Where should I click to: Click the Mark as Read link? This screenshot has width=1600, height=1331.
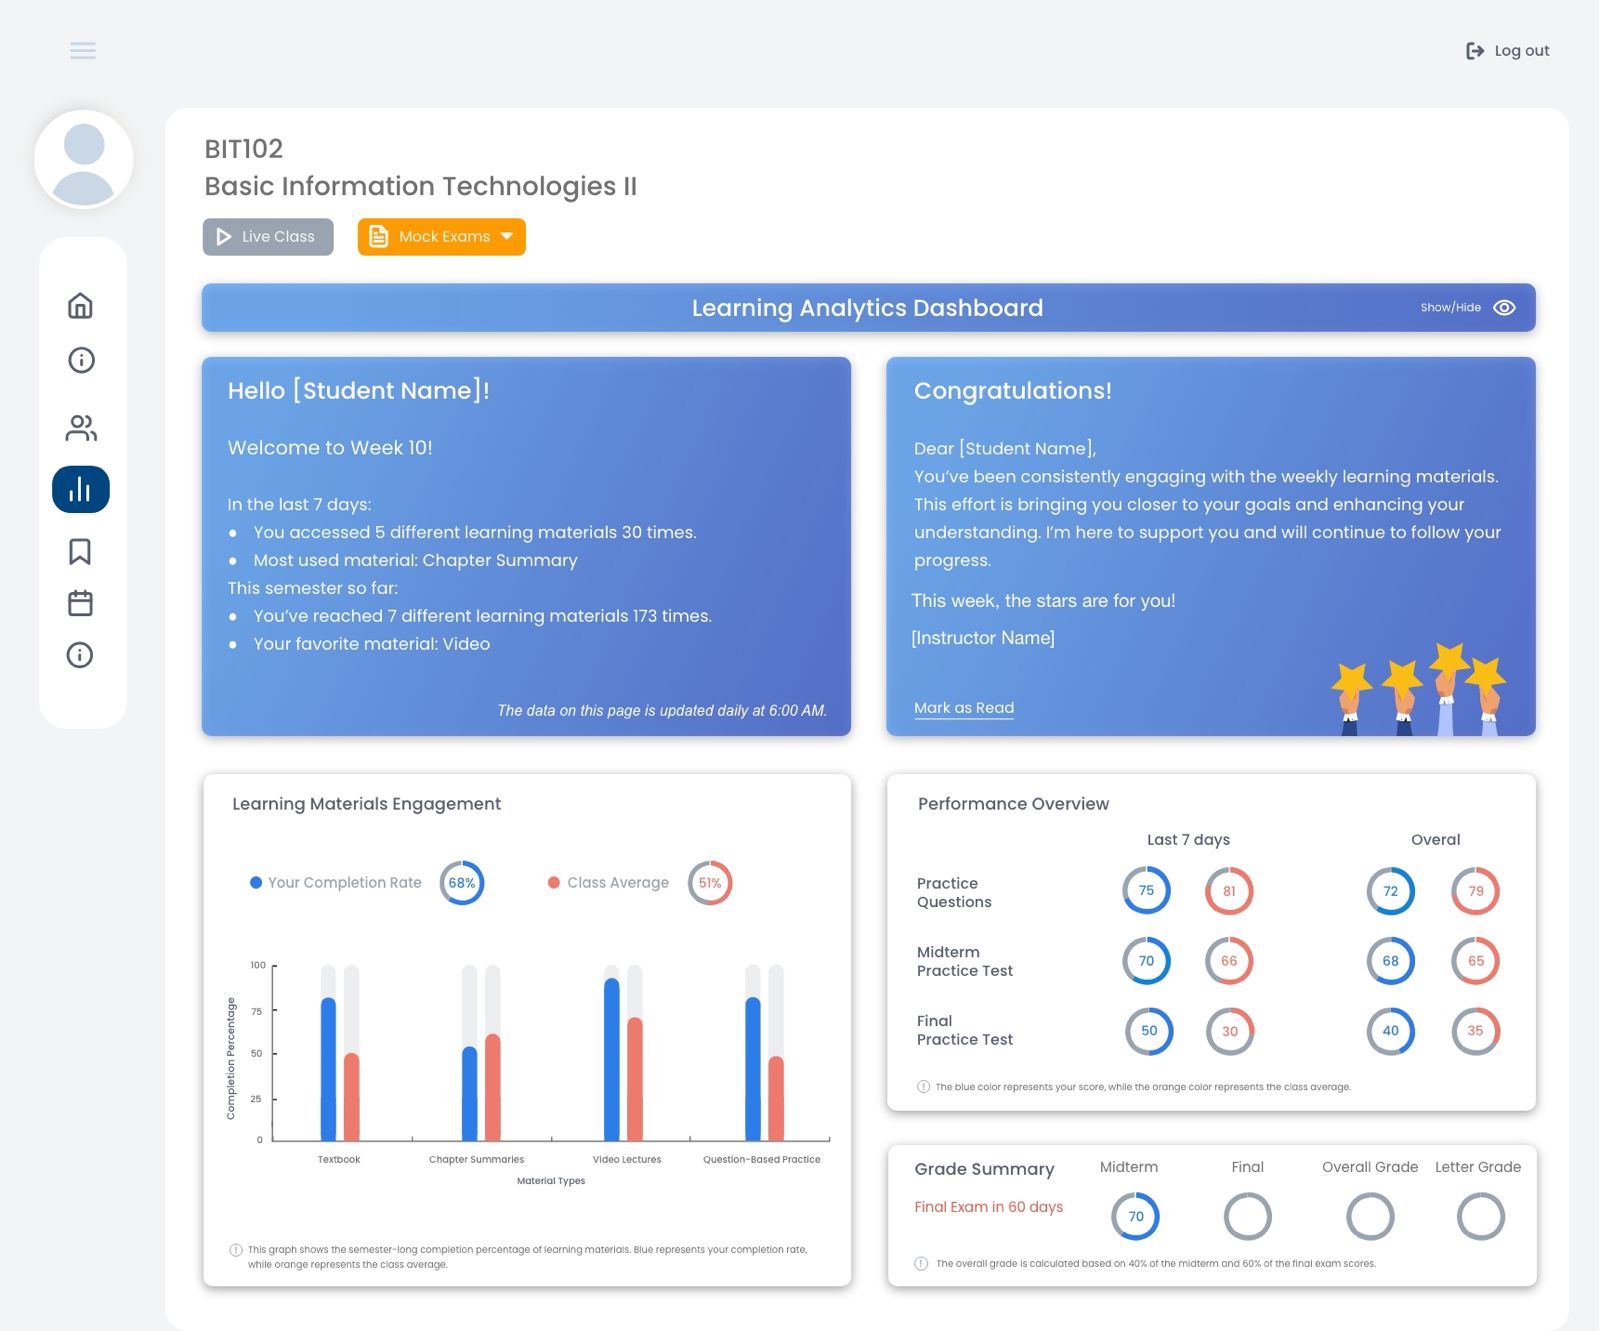click(963, 708)
